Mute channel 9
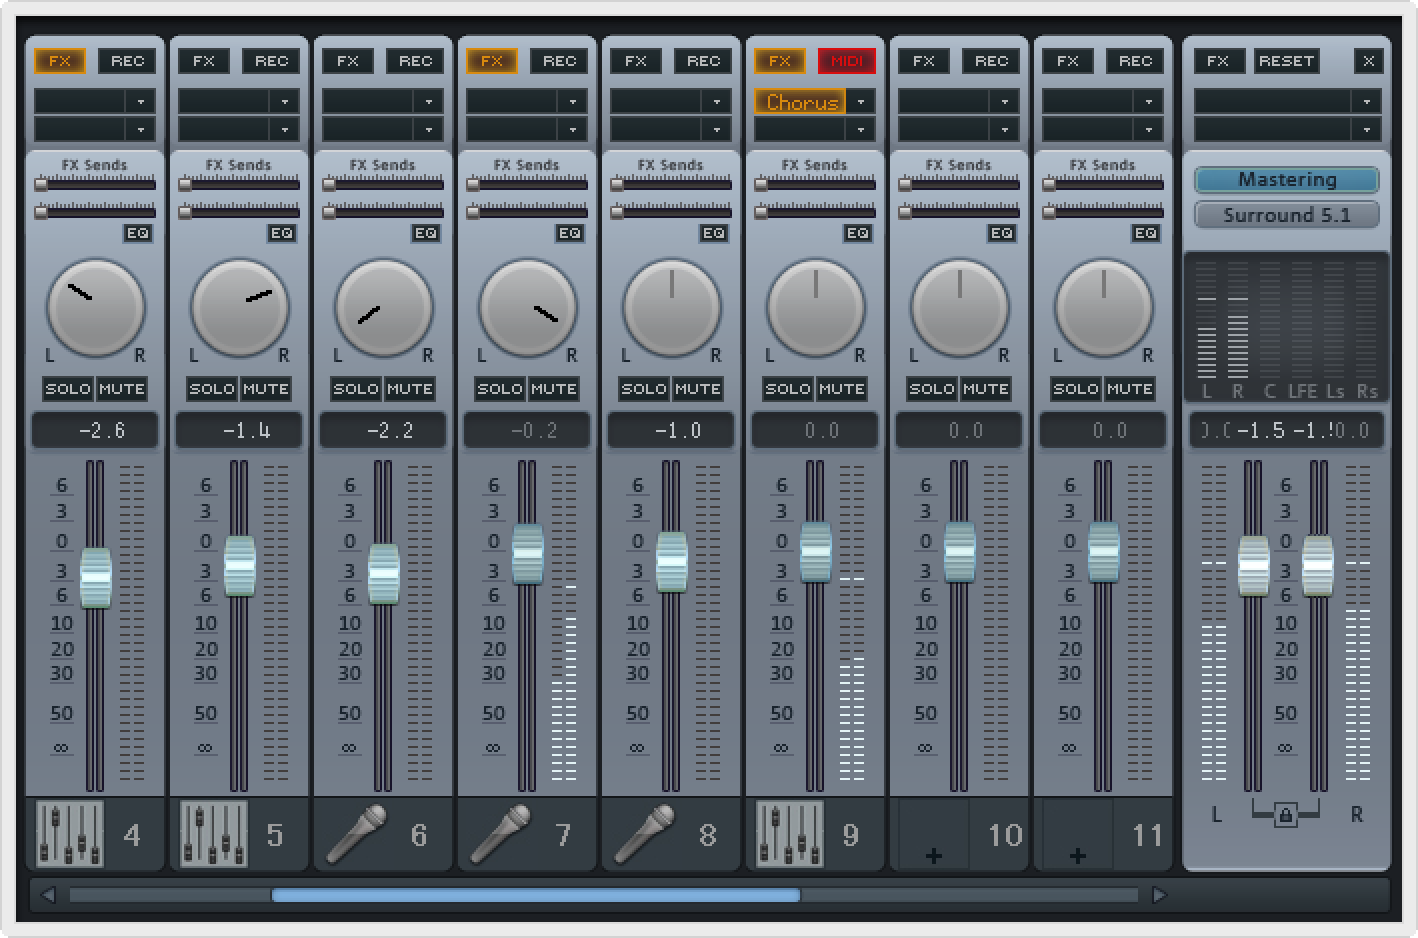Viewport: 1418px width, 938px height. (x=842, y=389)
